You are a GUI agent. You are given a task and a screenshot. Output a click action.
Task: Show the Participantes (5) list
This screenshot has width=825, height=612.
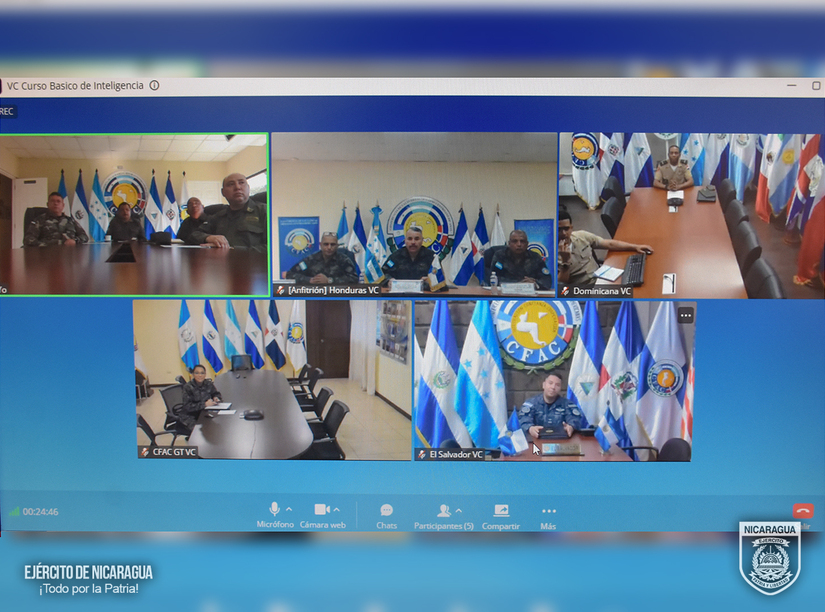click(x=444, y=511)
